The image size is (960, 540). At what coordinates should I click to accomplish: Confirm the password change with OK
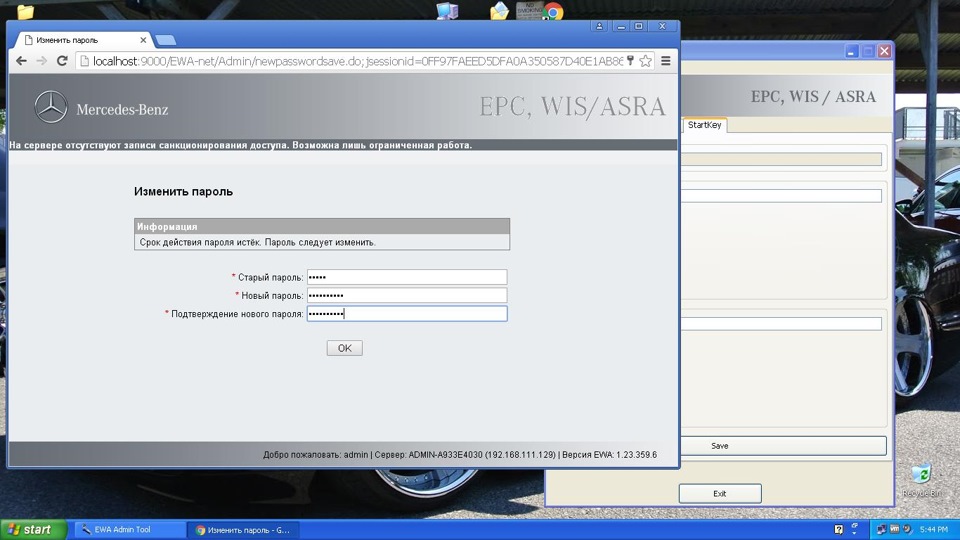pos(344,348)
